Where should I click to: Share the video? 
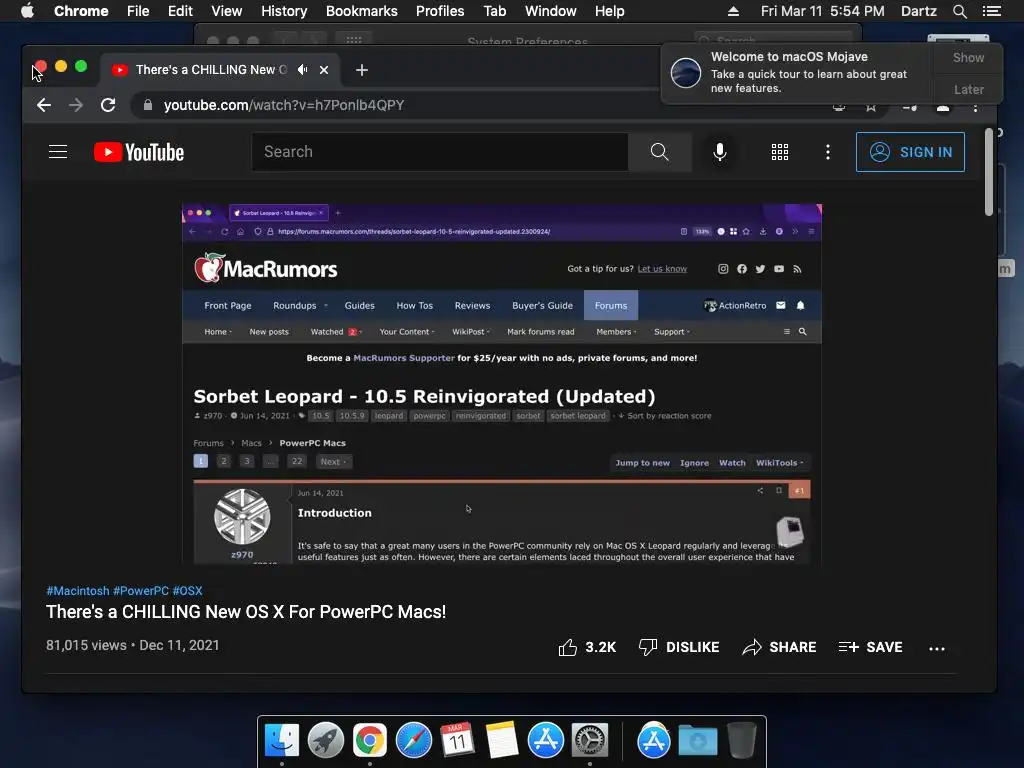coord(780,647)
